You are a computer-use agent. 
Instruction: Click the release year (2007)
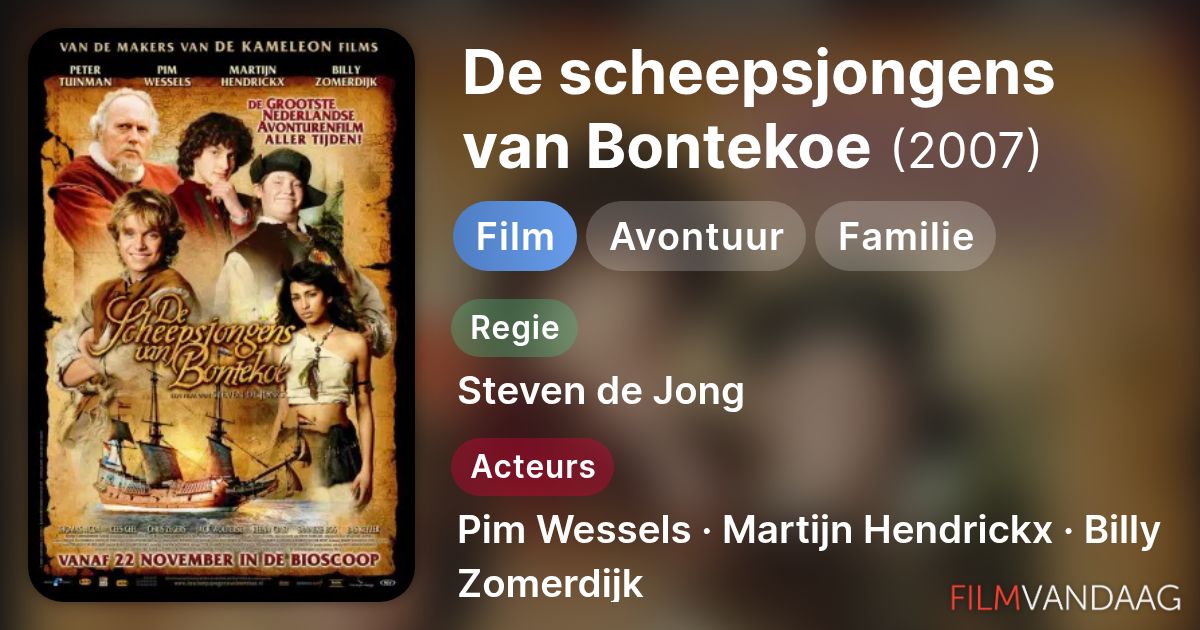966,150
